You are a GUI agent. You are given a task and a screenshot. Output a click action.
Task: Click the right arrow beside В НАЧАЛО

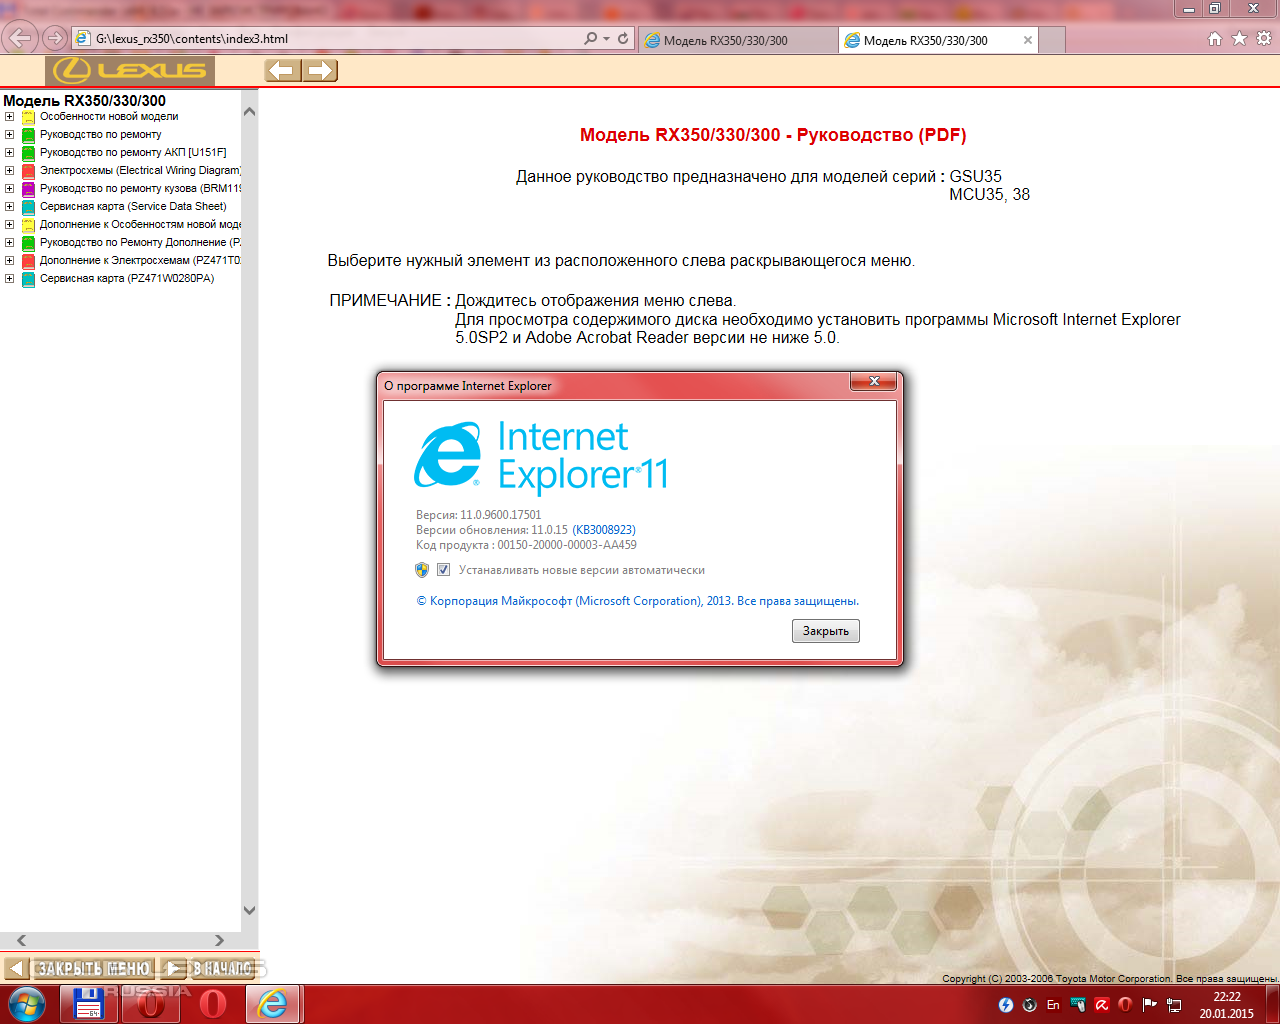tap(173, 968)
